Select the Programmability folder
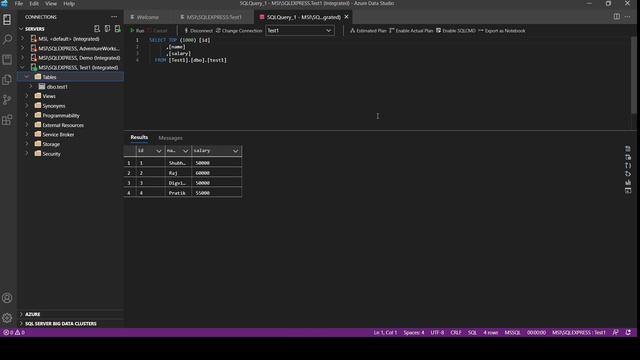 61,116
